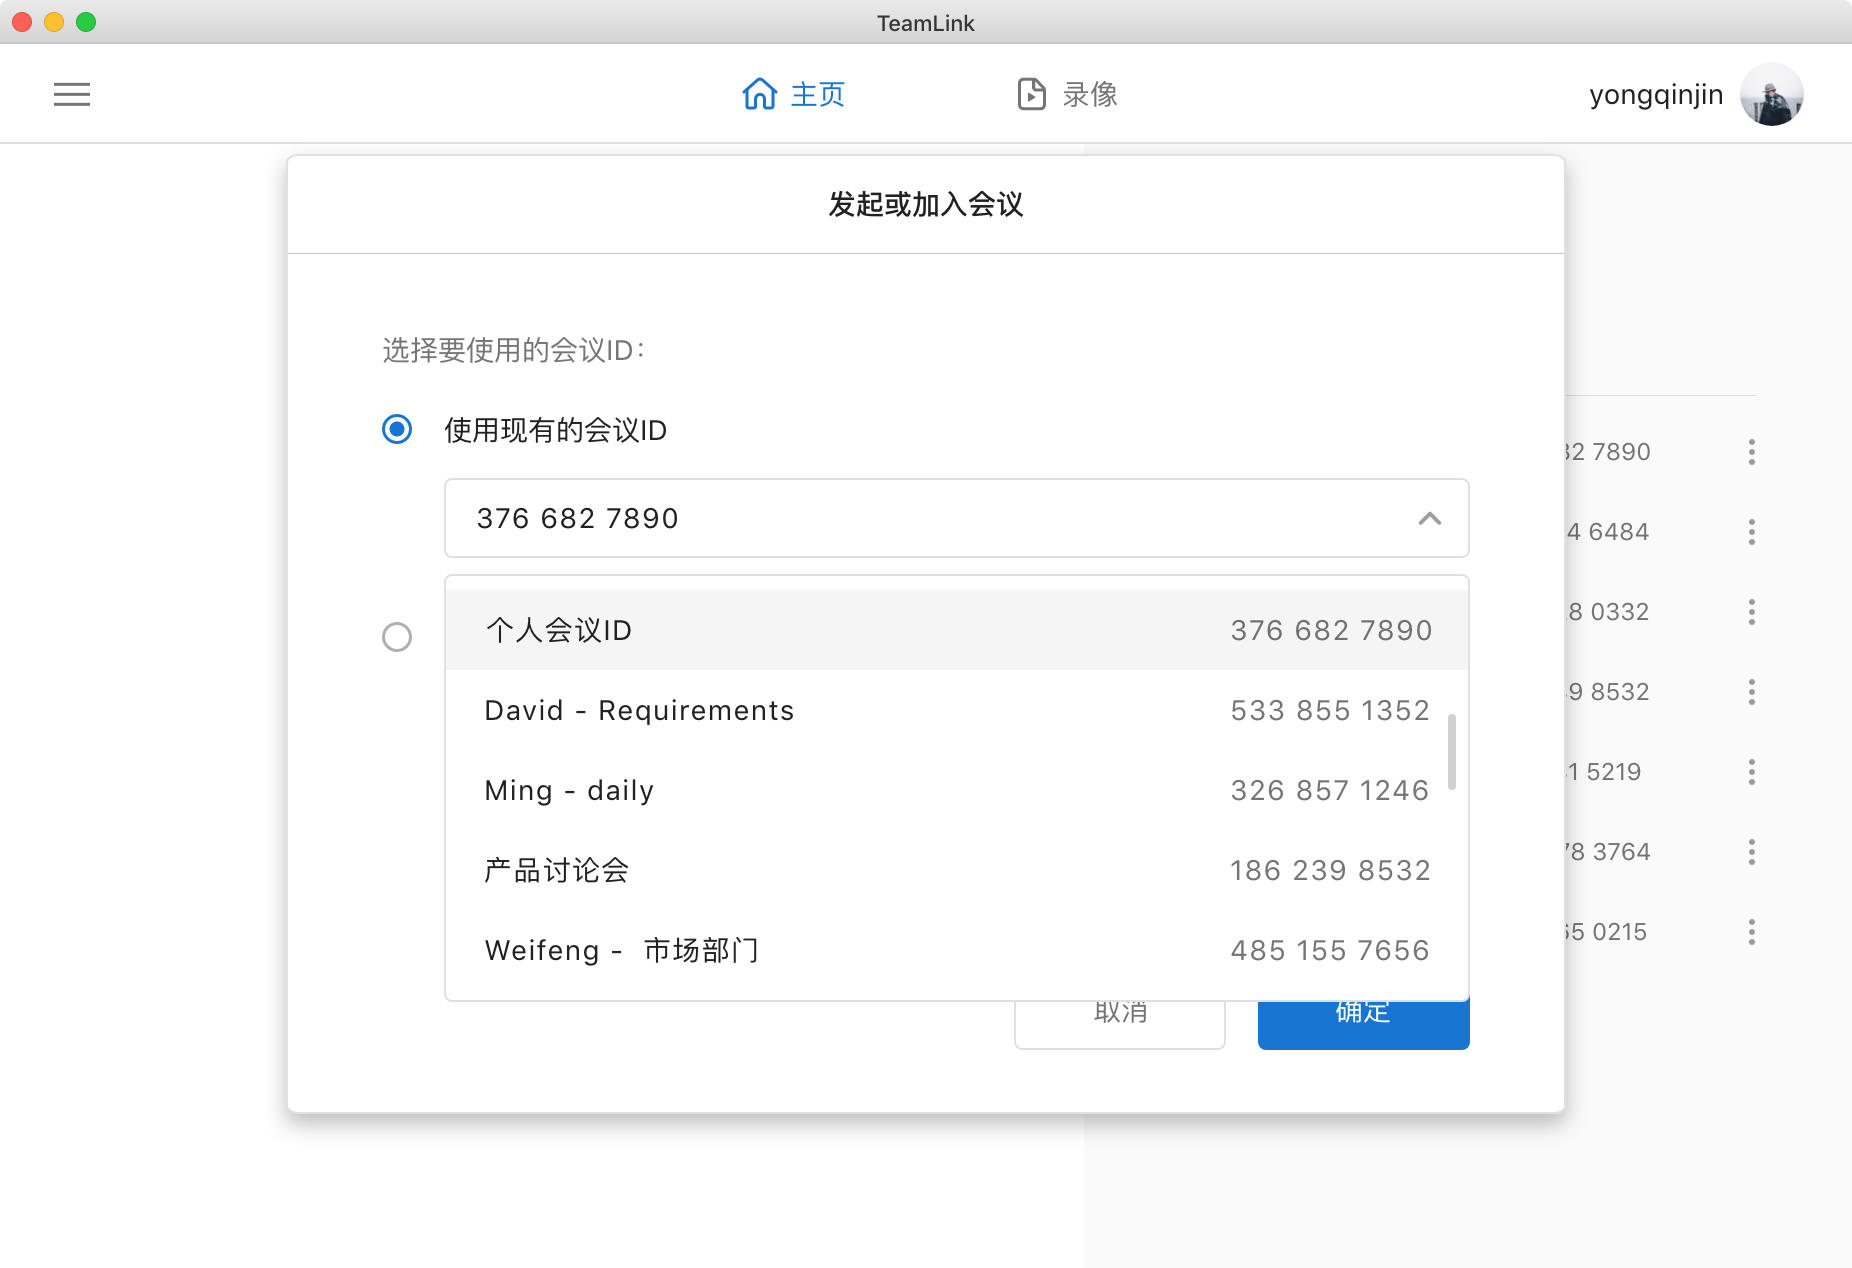Open the yongqinjin profile avatar
Viewport: 1852px width, 1268px height.
click(1771, 94)
